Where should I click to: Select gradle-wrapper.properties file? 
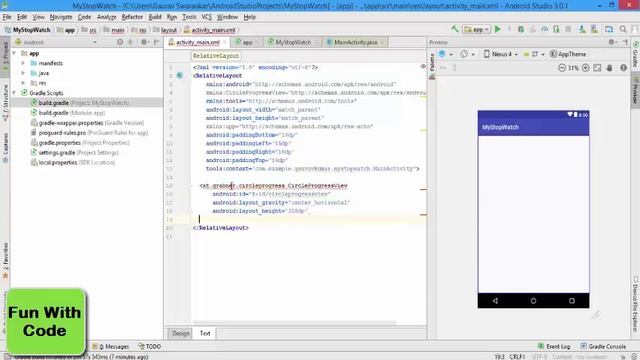click(x=87, y=123)
